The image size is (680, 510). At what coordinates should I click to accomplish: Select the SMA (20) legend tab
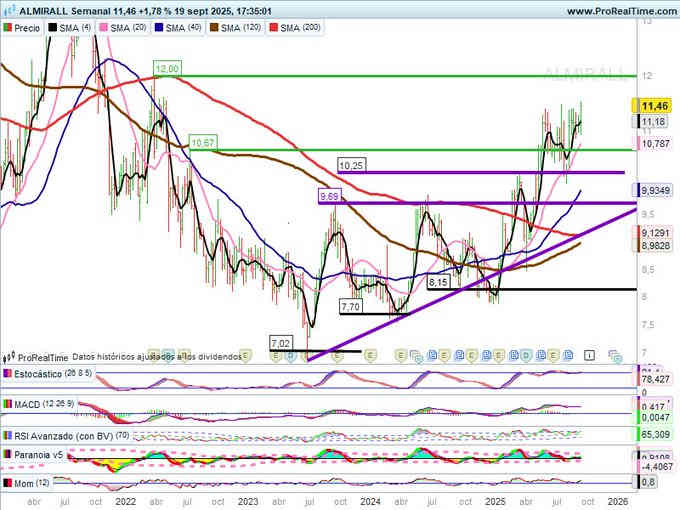click(x=123, y=28)
